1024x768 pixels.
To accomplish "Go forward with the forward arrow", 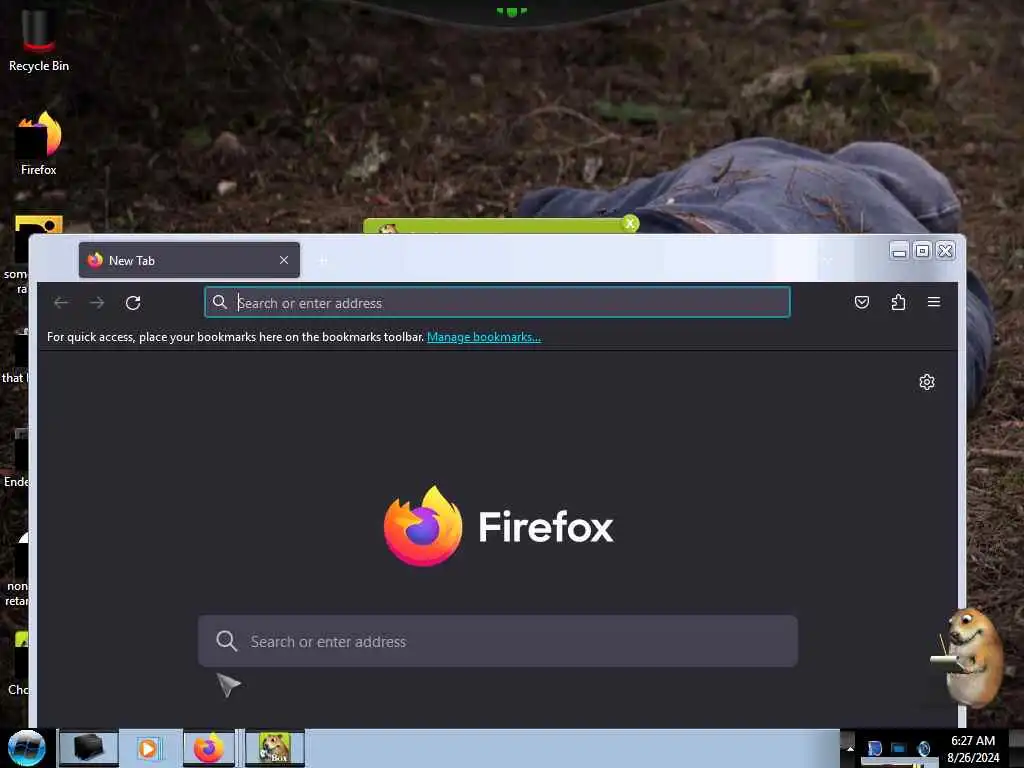I will pos(97,302).
